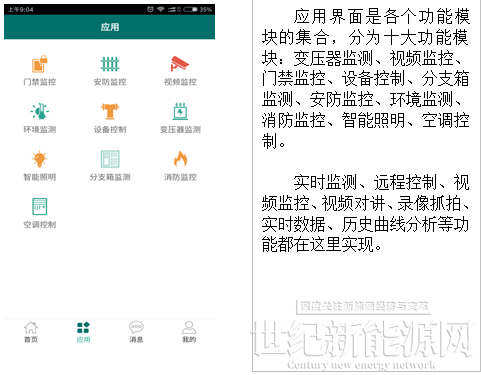This screenshot has width=481, height=375.
Task: Switch to the 消息 messages tab
Action: coord(136,332)
